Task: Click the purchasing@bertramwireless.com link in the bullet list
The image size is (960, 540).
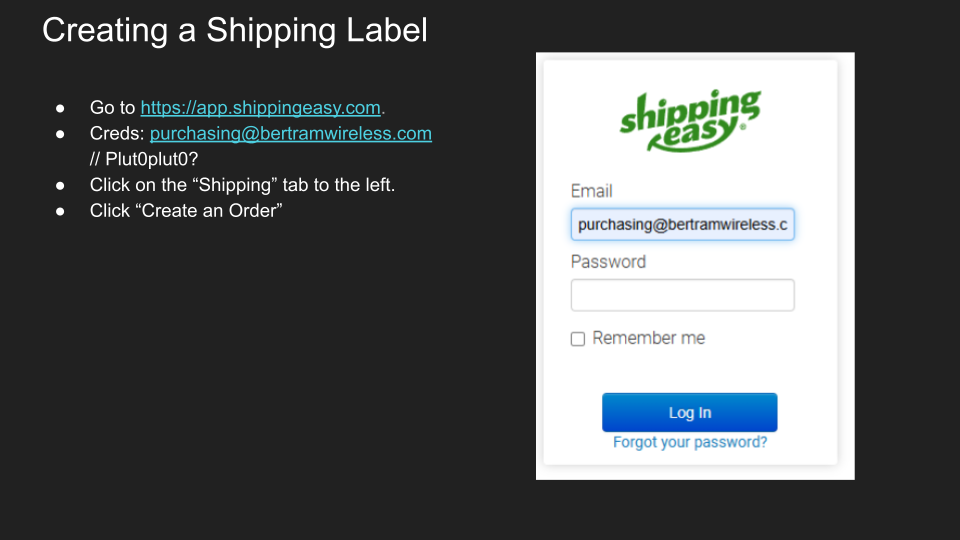Action: click(290, 133)
